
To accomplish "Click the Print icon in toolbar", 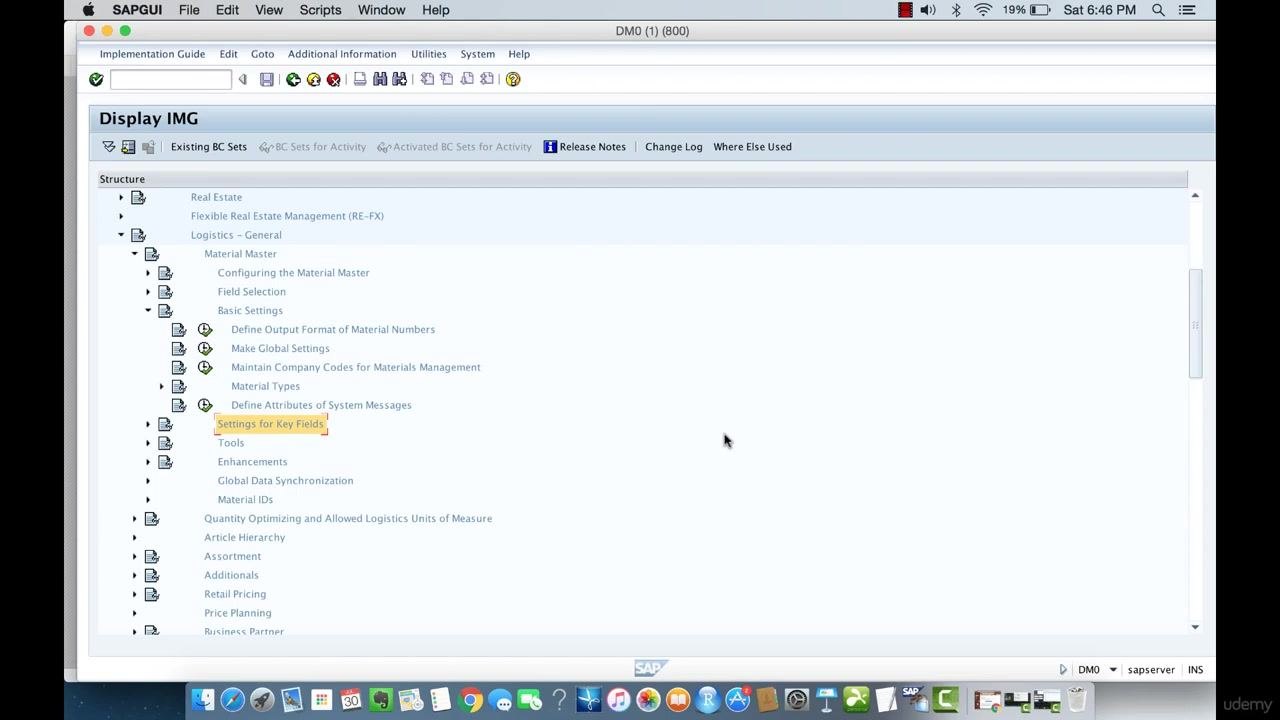I will (360, 79).
